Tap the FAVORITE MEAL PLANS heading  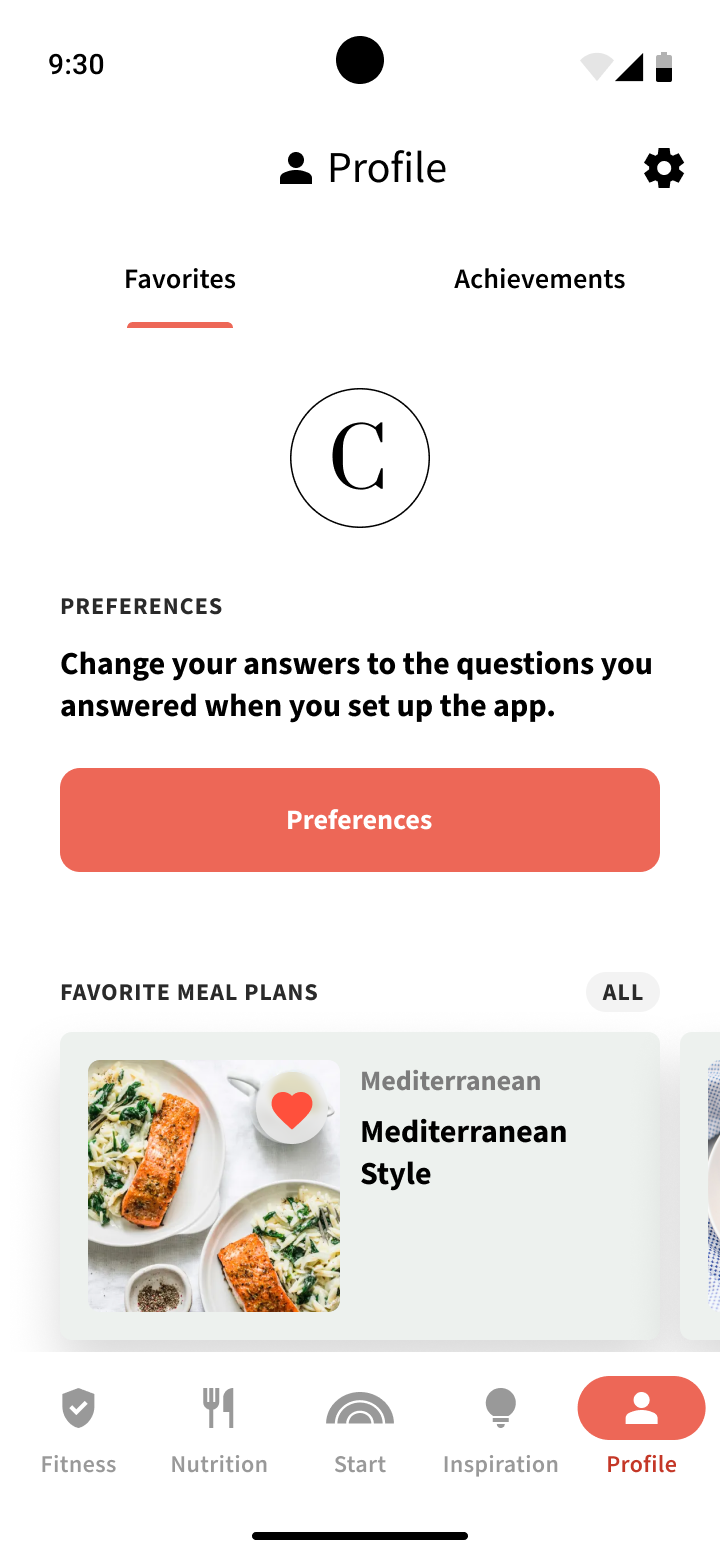[189, 993]
